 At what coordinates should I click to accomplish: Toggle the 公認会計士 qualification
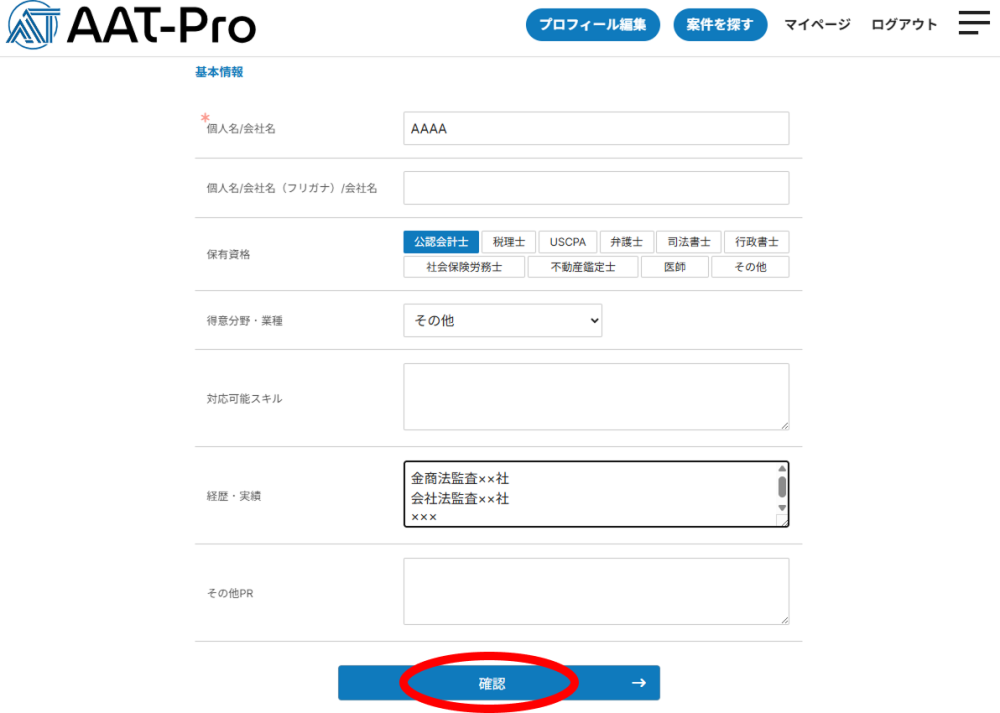(x=441, y=242)
